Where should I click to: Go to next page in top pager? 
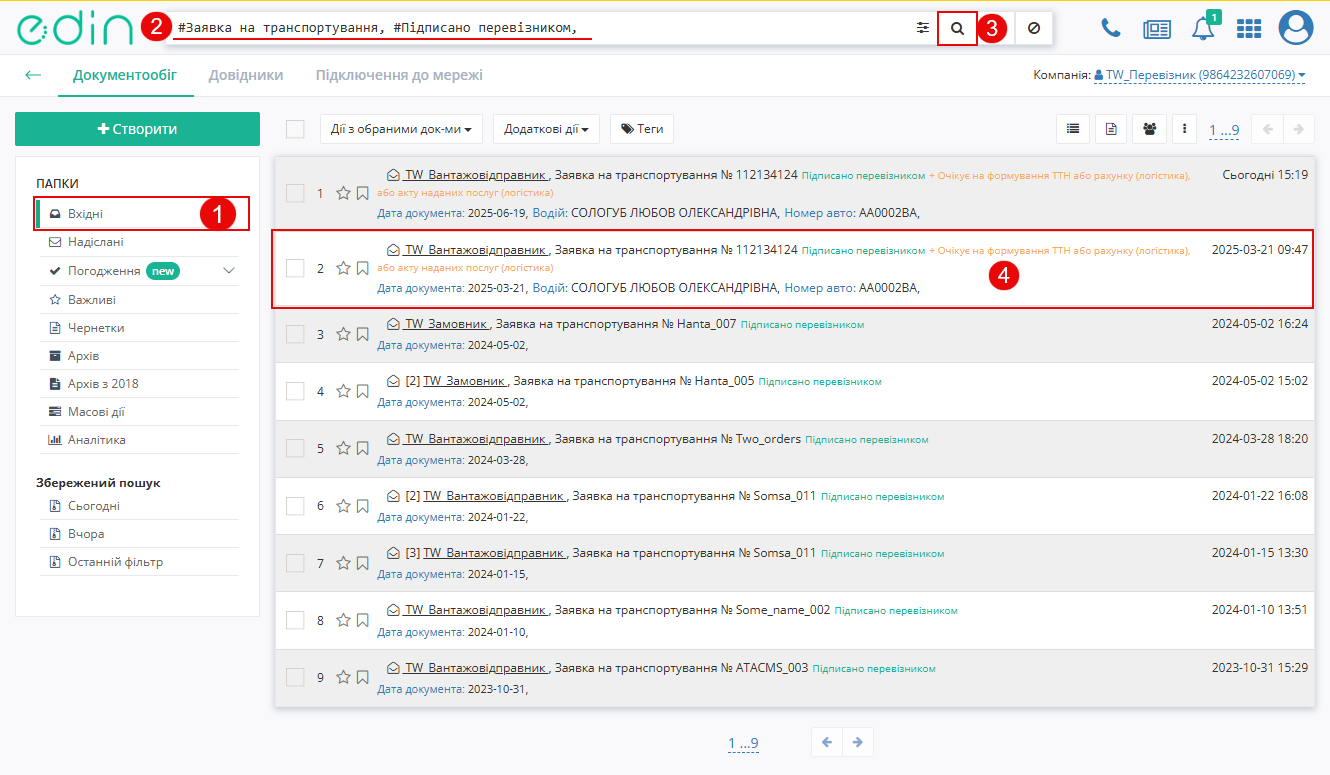pyautogui.click(x=1299, y=129)
